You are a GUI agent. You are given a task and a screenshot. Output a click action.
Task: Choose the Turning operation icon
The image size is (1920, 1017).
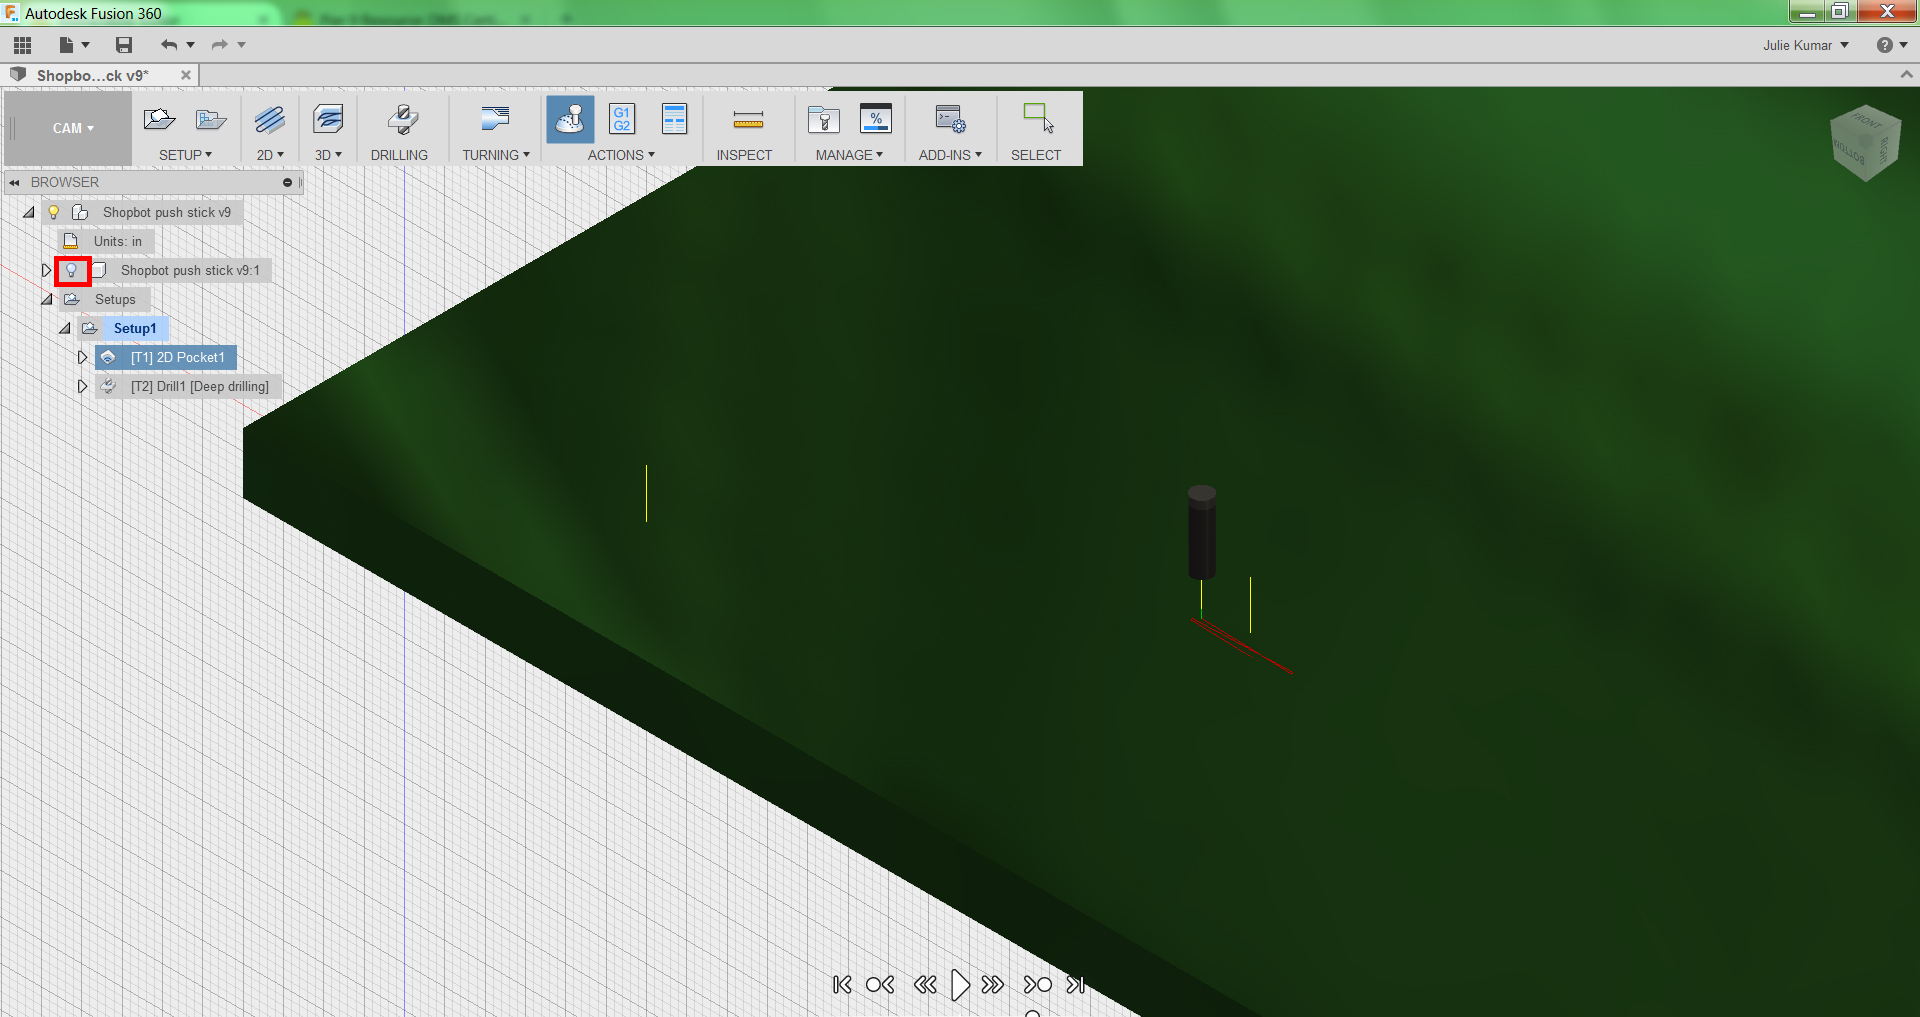point(495,120)
